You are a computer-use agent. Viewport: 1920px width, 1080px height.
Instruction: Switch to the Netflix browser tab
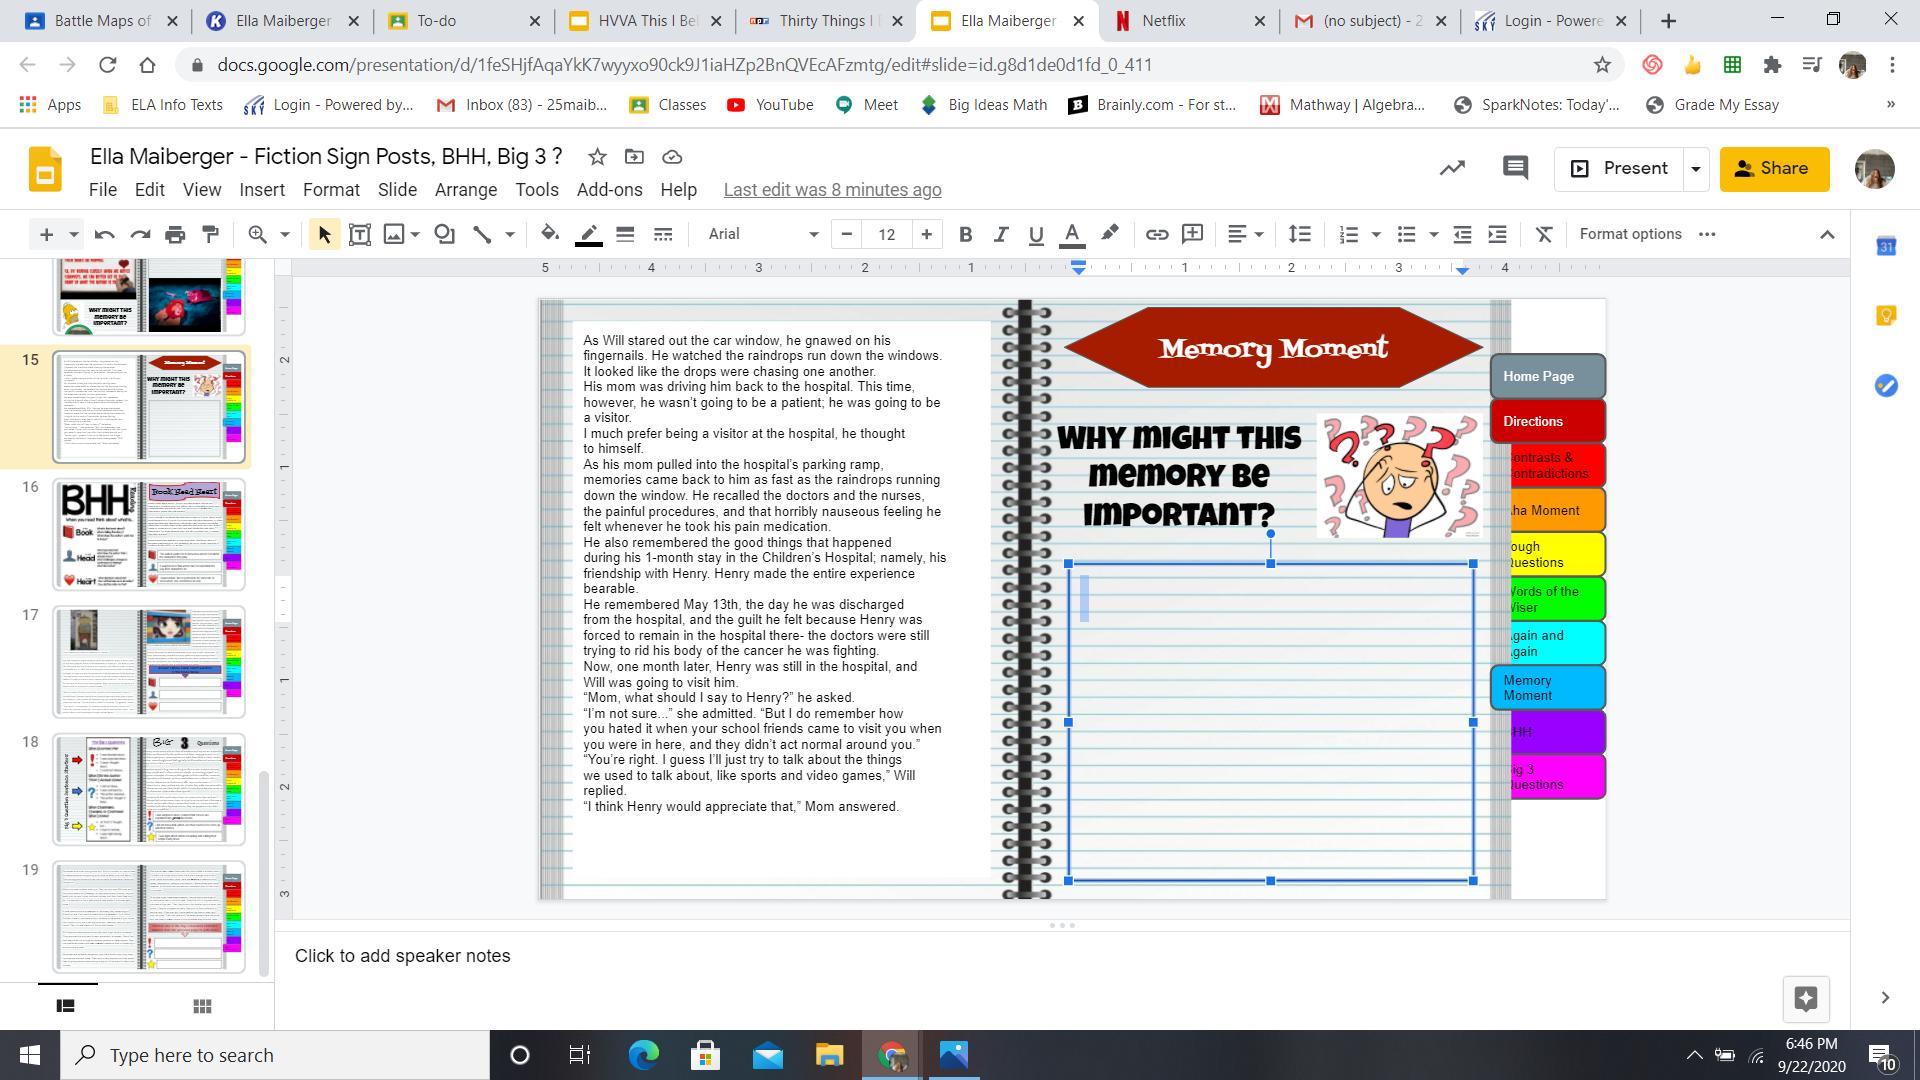click(1164, 20)
